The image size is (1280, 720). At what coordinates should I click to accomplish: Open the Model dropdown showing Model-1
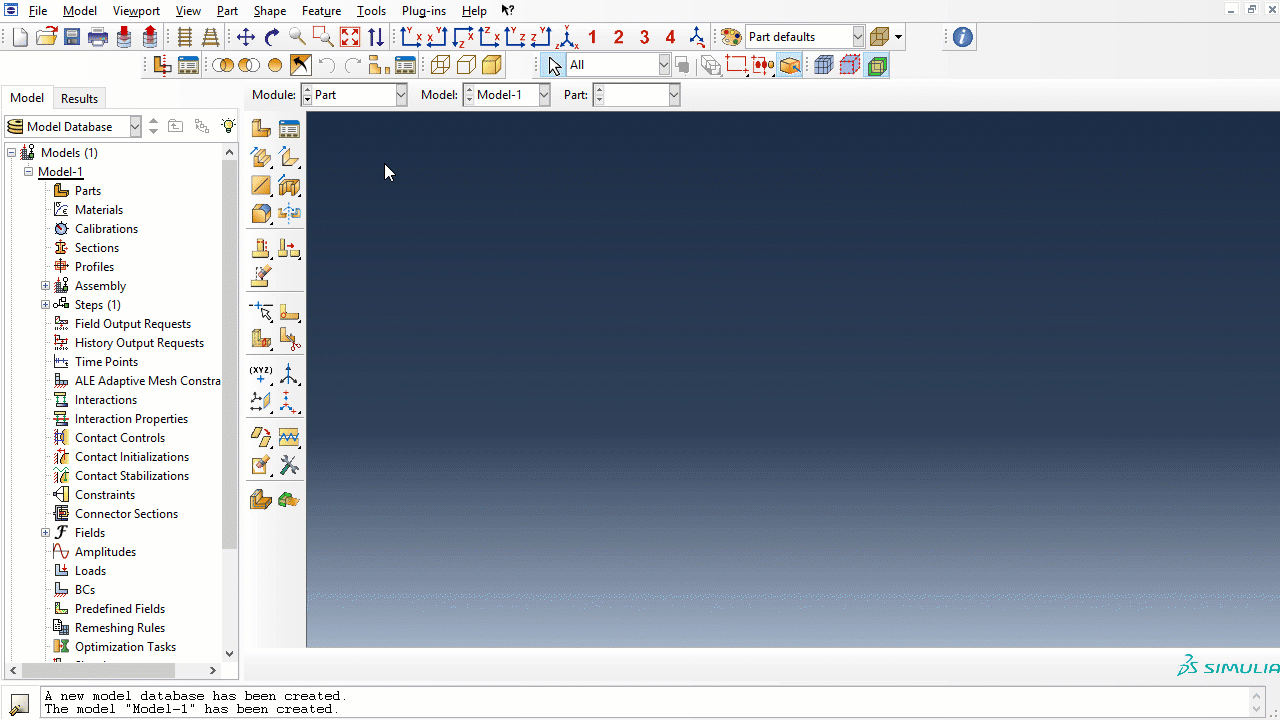(x=507, y=95)
